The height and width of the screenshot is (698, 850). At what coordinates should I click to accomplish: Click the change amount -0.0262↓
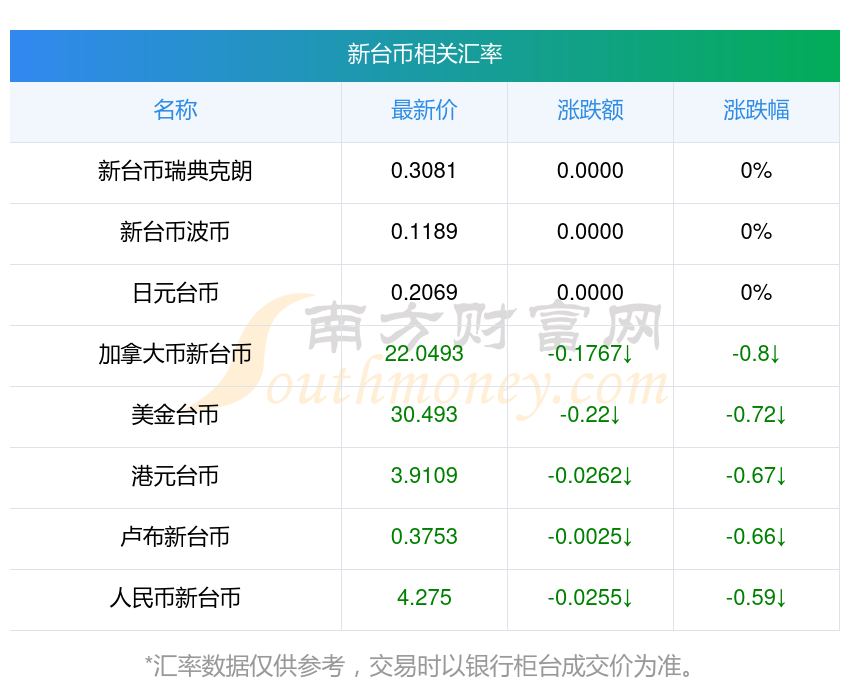(x=590, y=476)
